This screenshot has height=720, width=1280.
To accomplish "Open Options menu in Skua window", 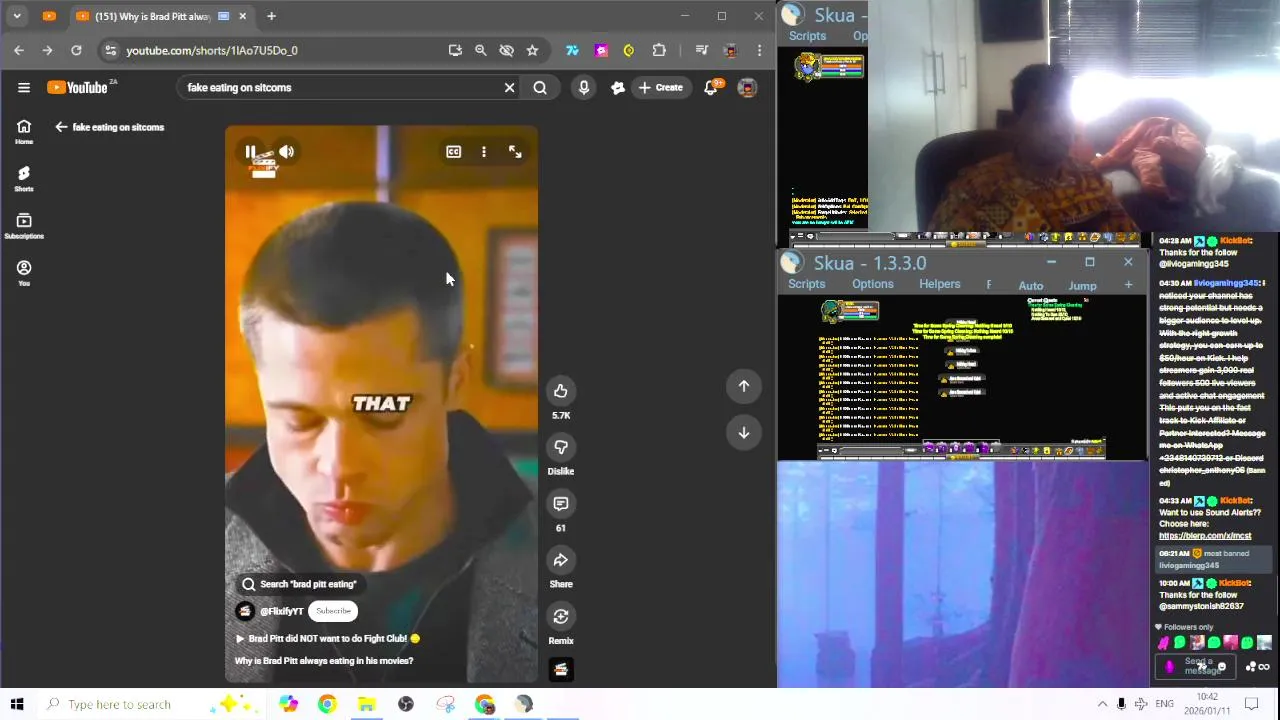I will pyautogui.click(x=873, y=284).
